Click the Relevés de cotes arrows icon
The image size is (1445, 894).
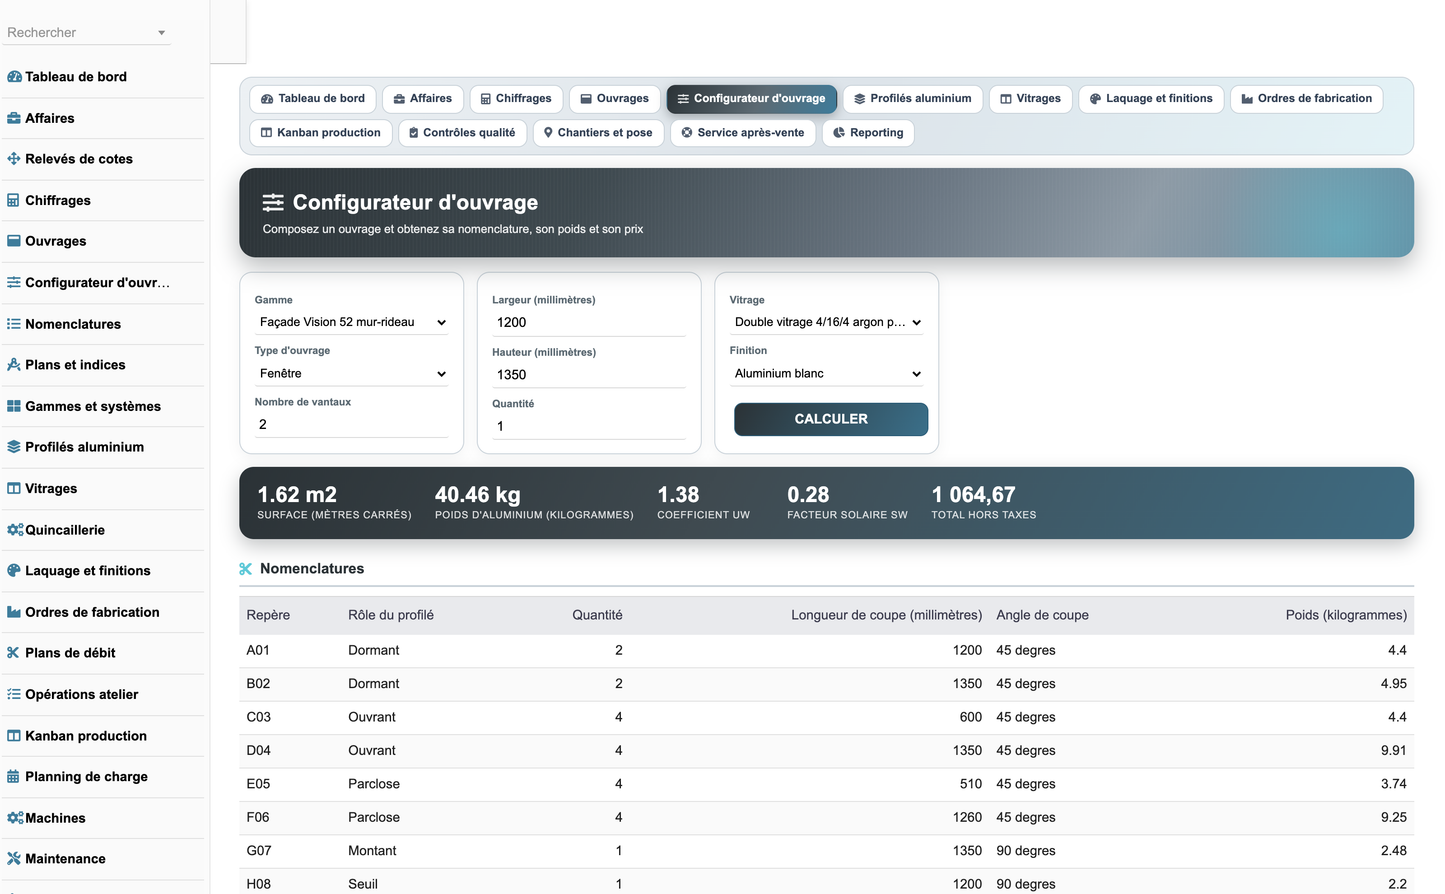[x=14, y=159]
